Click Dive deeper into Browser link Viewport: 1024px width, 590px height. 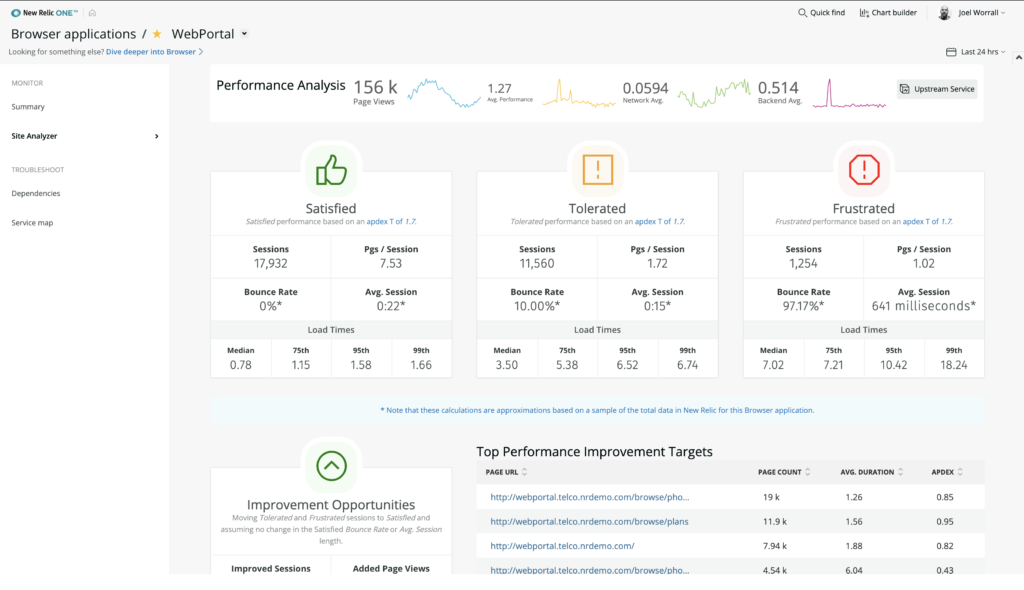154,52
